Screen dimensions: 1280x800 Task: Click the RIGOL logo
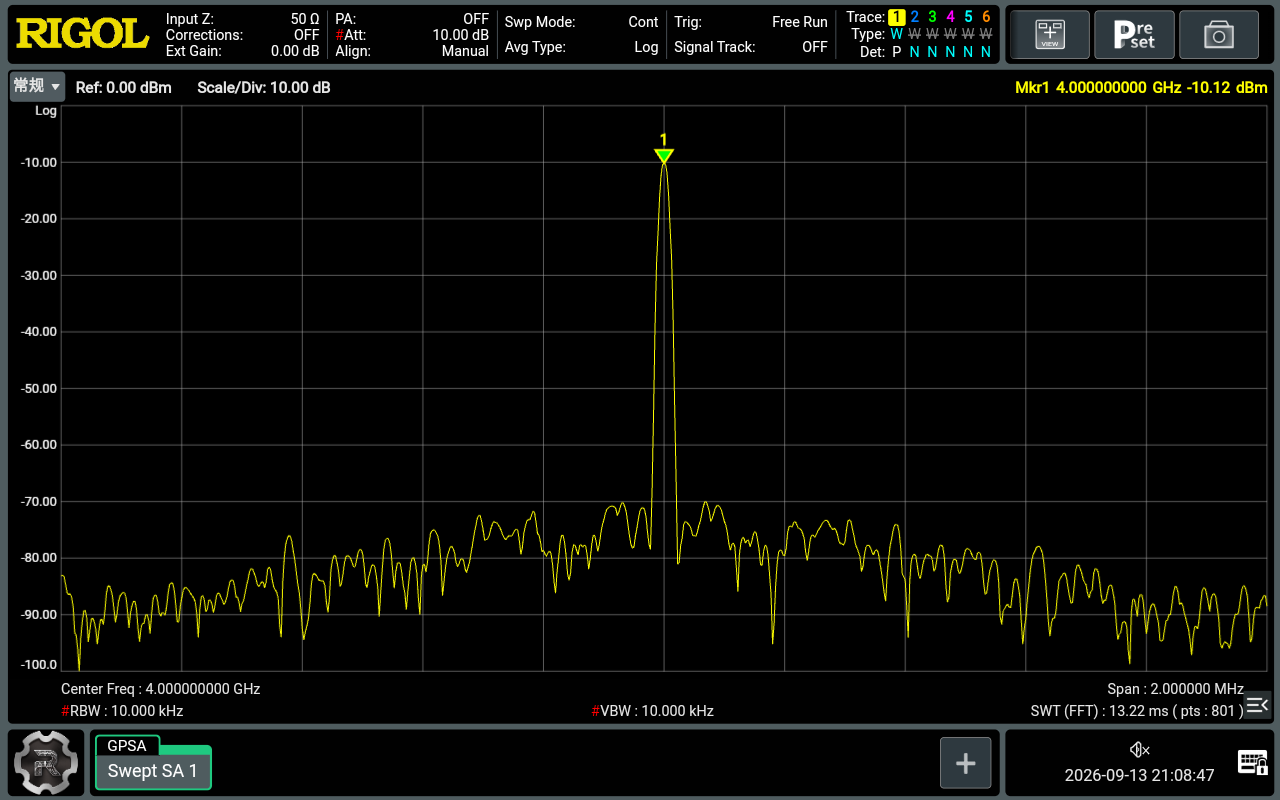point(82,35)
